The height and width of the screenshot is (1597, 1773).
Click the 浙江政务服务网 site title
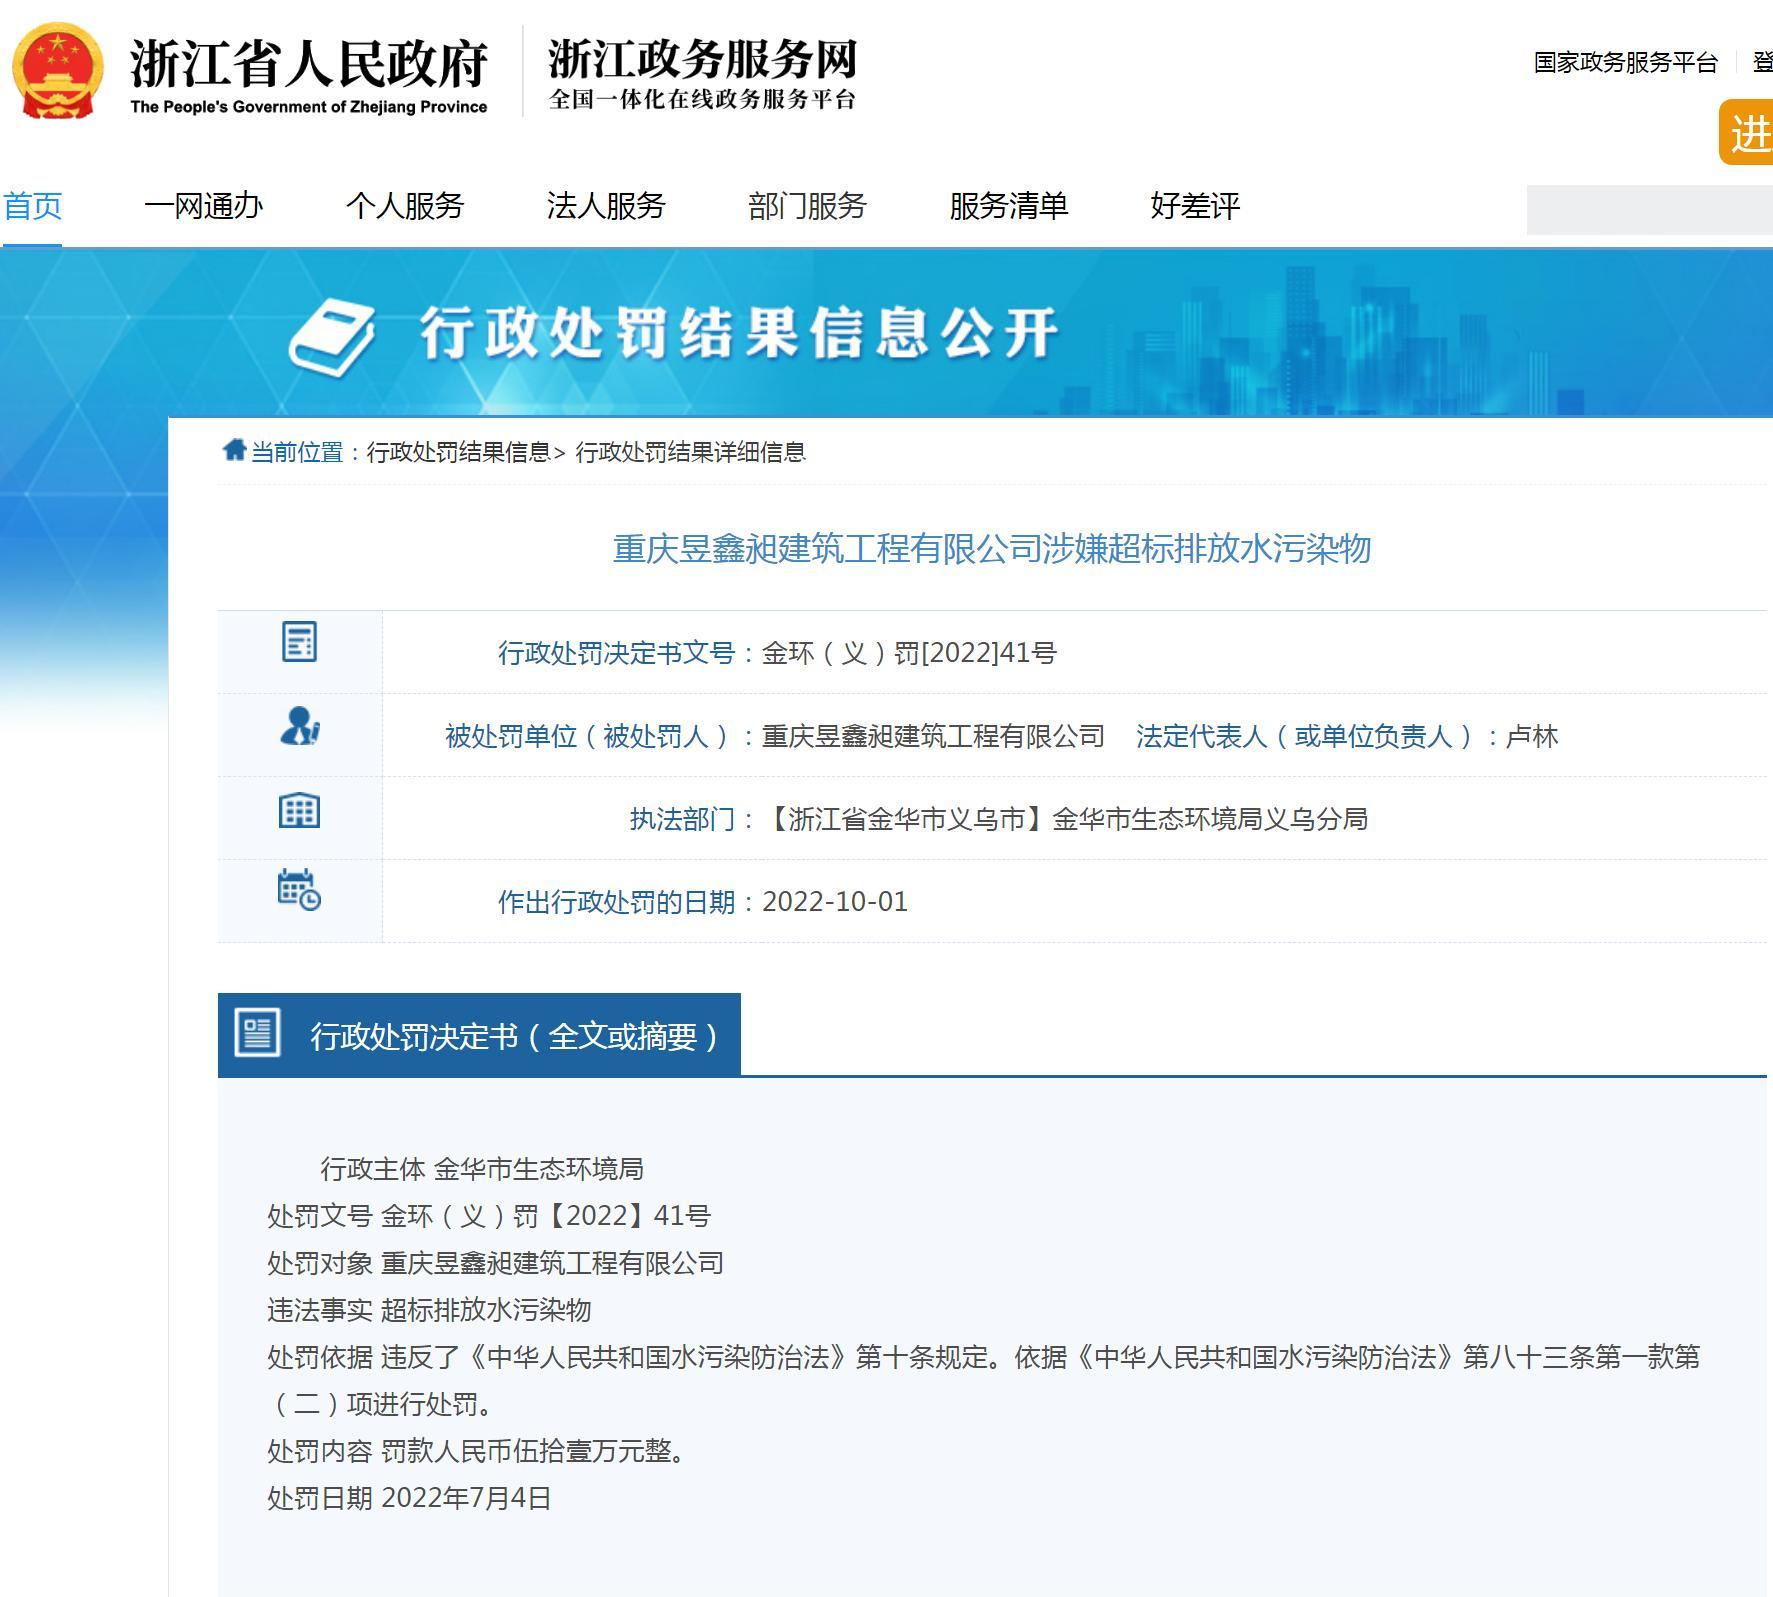coord(703,59)
